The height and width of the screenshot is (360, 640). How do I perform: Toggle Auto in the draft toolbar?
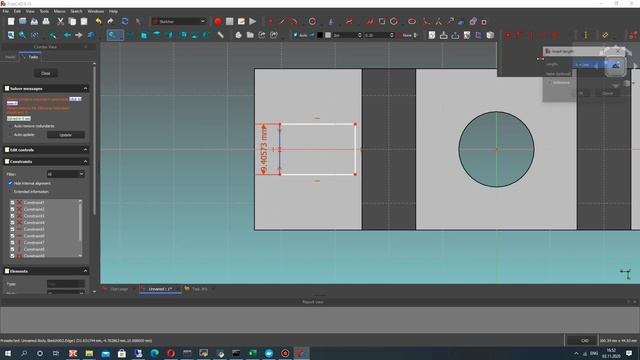tap(300, 36)
